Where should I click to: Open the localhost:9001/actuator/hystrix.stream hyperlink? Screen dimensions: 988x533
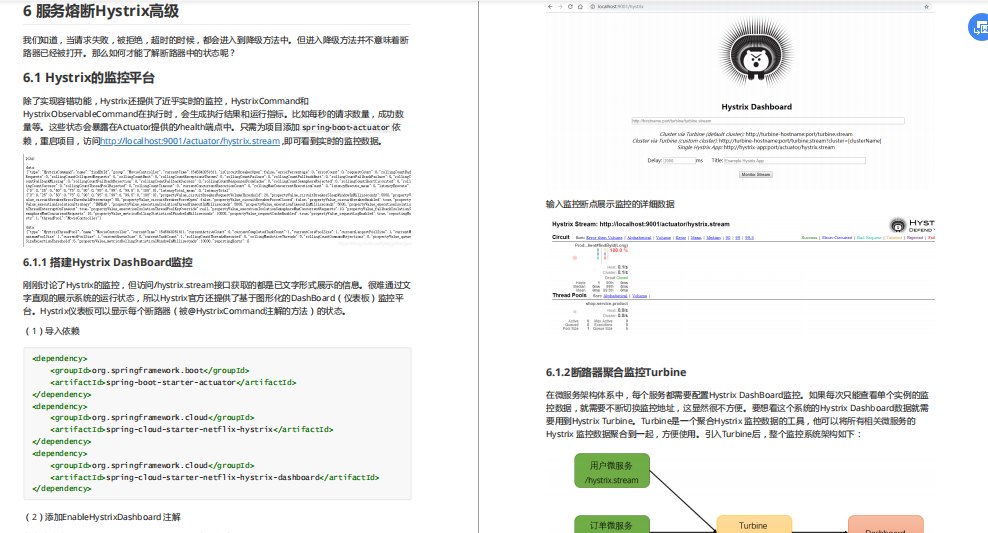[190, 141]
